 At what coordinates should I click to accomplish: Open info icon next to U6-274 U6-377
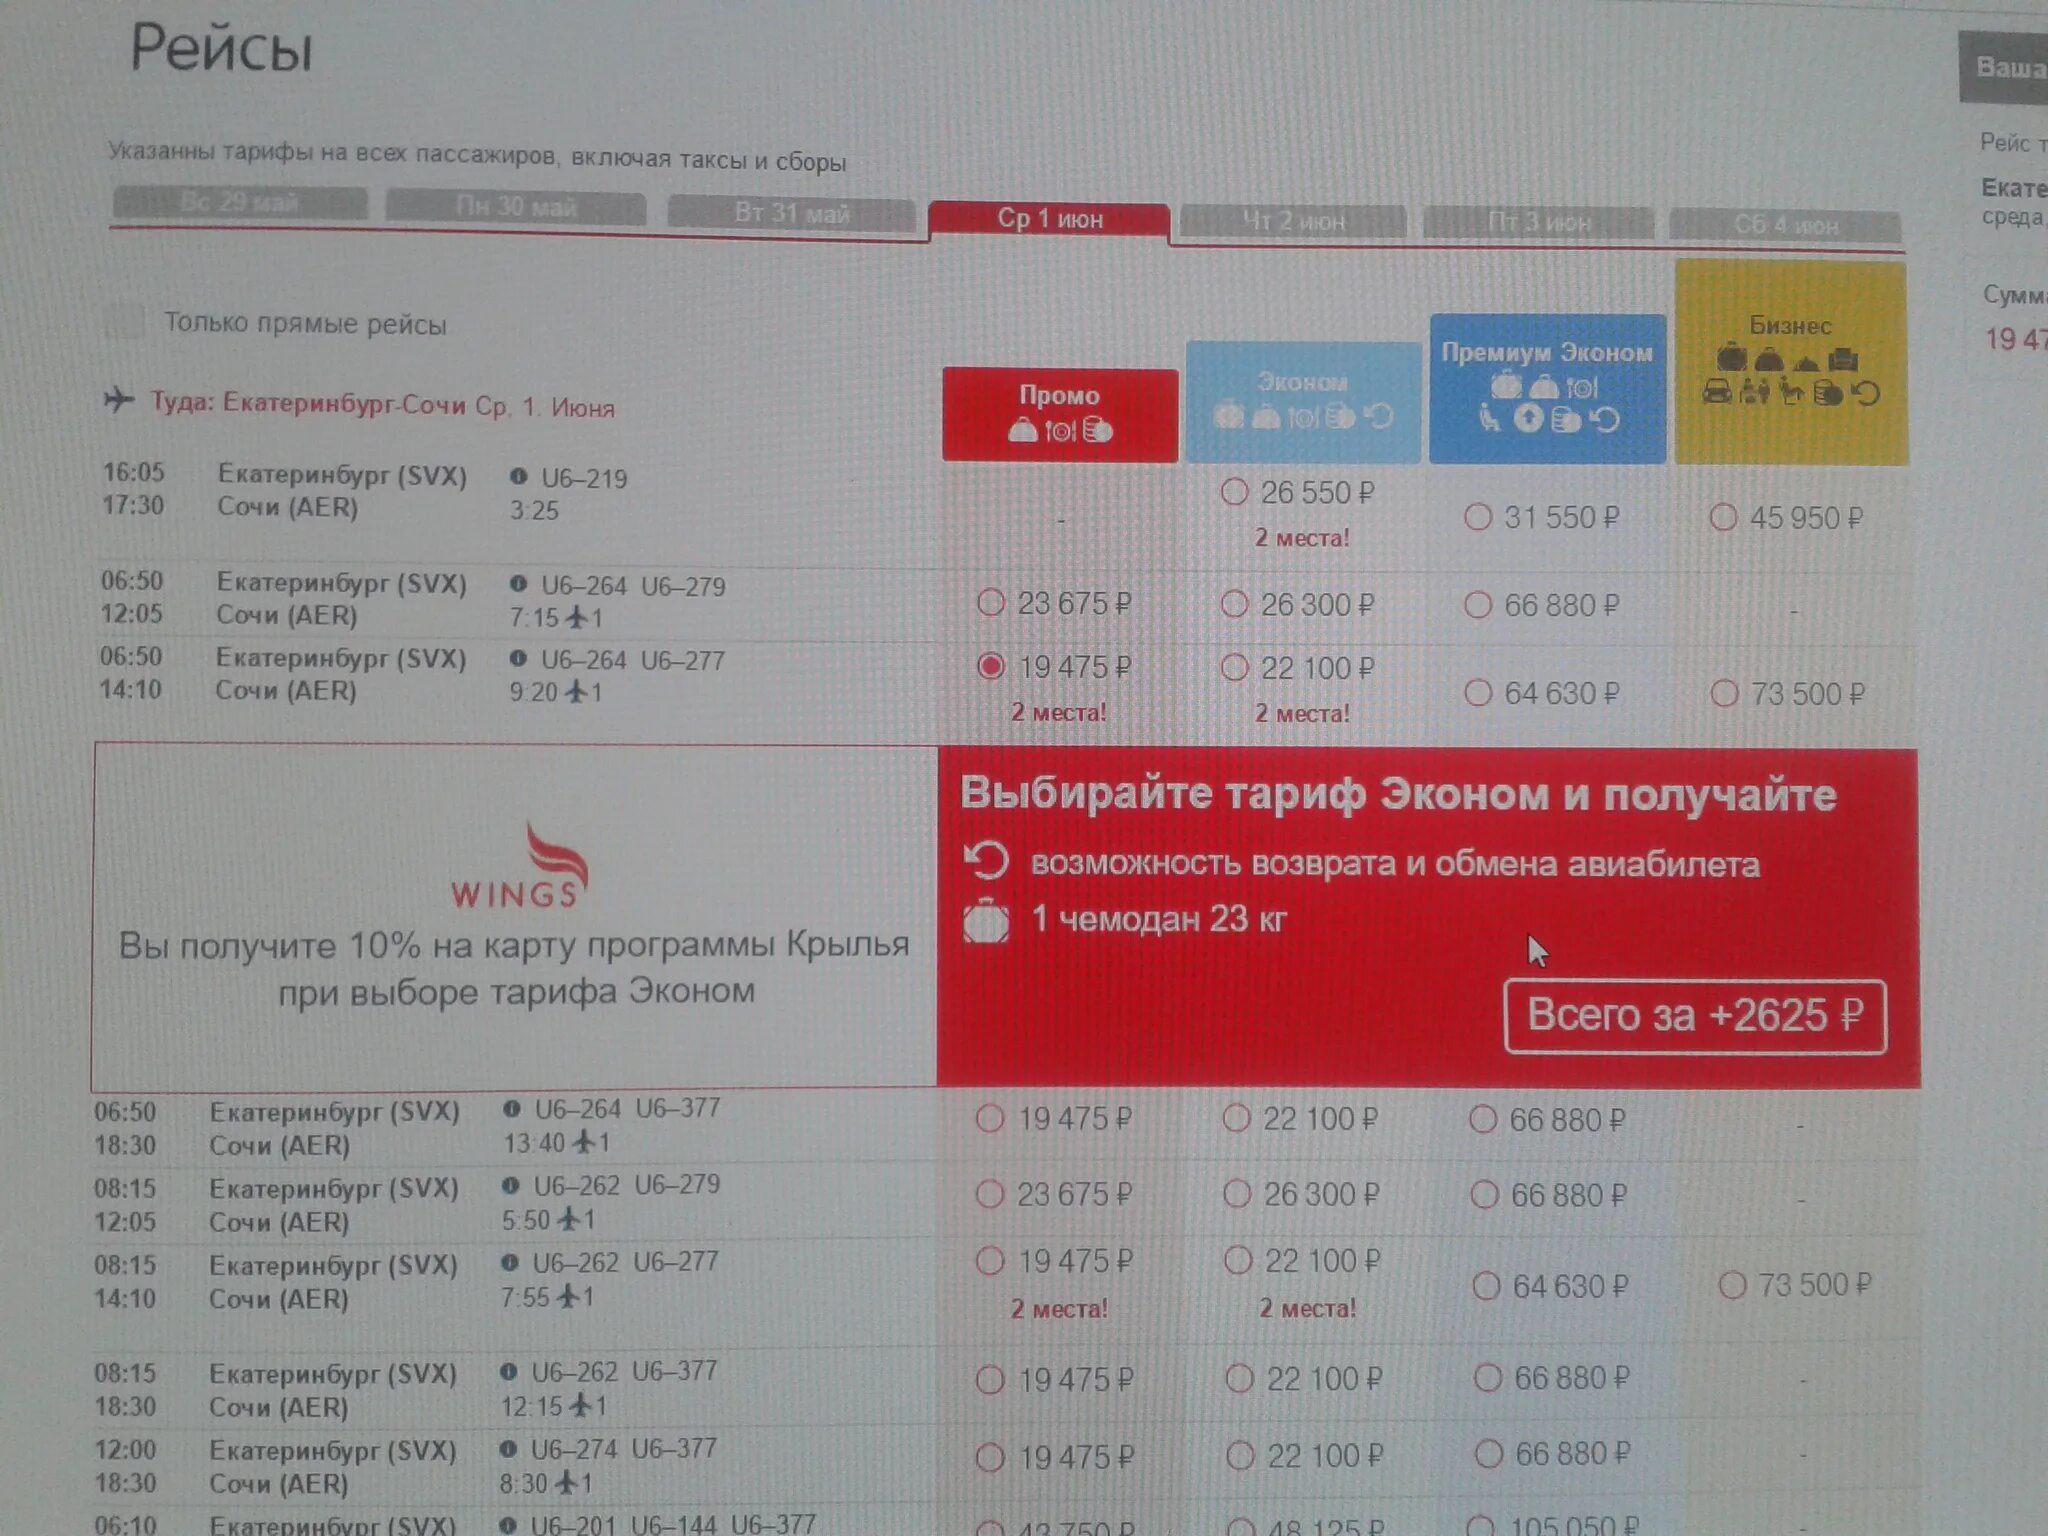tap(508, 1448)
